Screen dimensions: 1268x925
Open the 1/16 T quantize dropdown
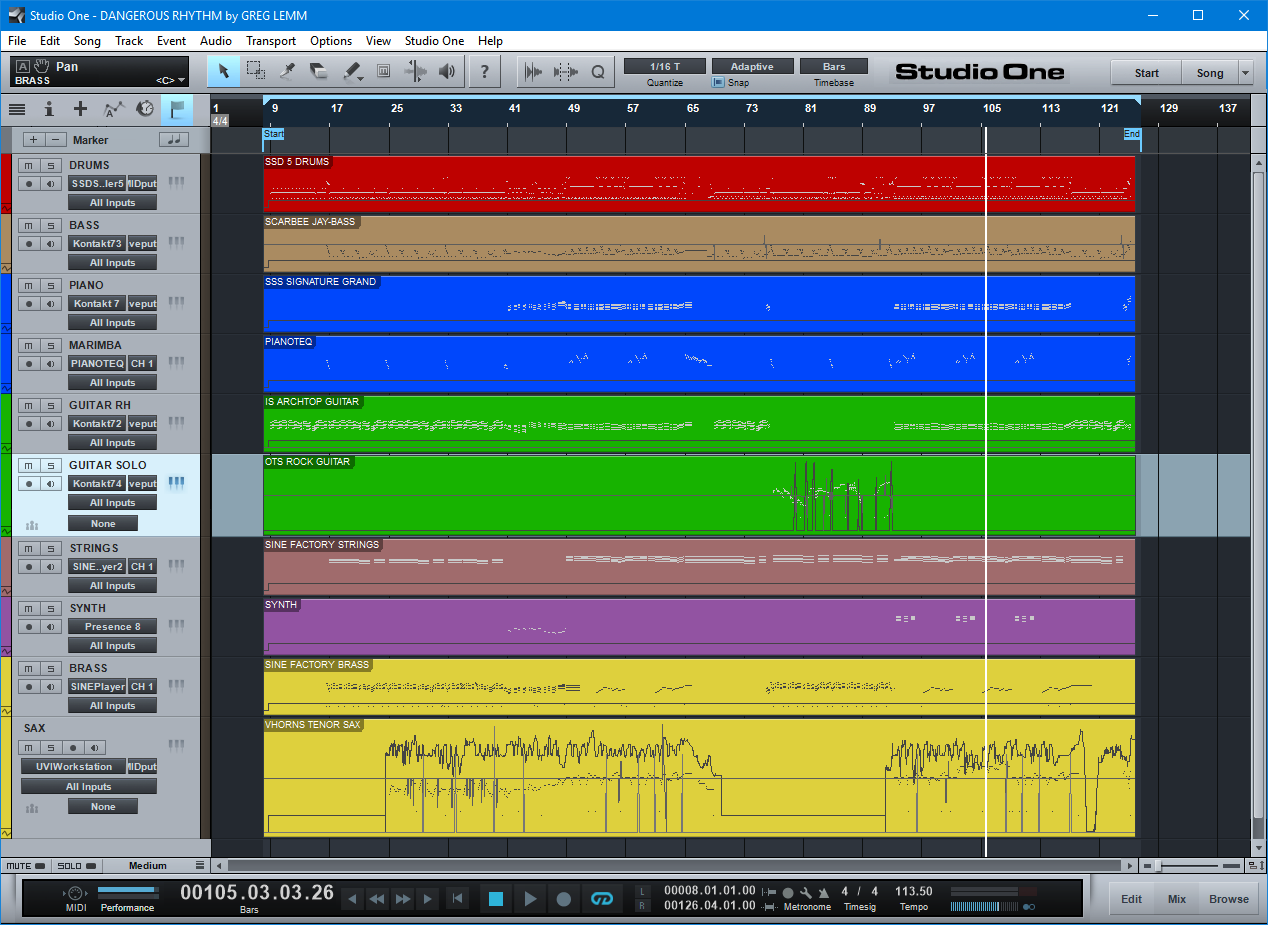tap(664, 66)
